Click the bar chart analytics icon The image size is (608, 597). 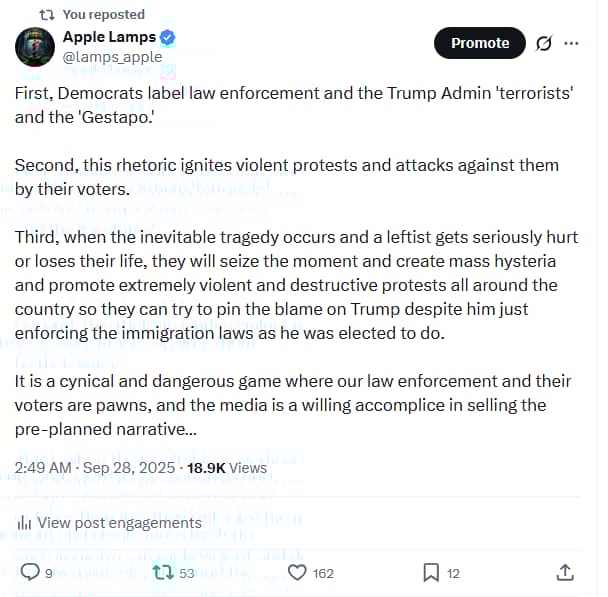point(24,523)
